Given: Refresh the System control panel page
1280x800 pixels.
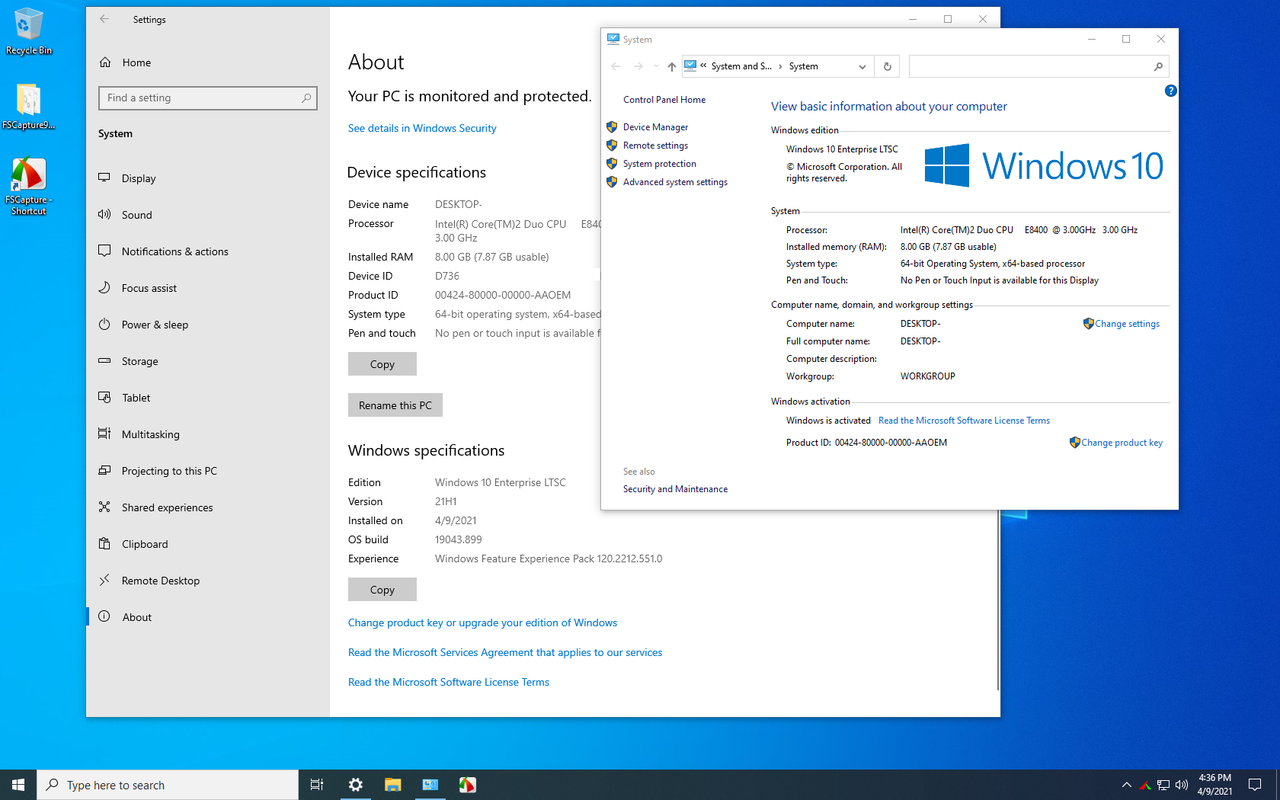Looking at the screenshot, I should pyautogui.click(x=887, y=67).
